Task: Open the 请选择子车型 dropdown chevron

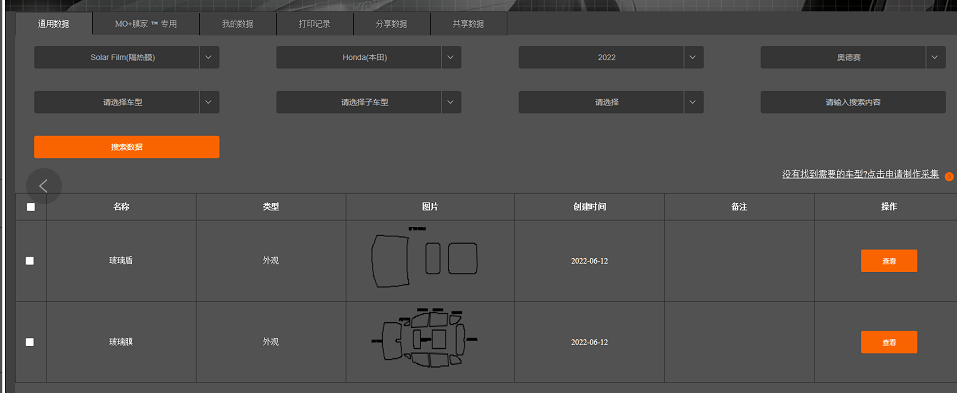Action: tap(451, 103)
